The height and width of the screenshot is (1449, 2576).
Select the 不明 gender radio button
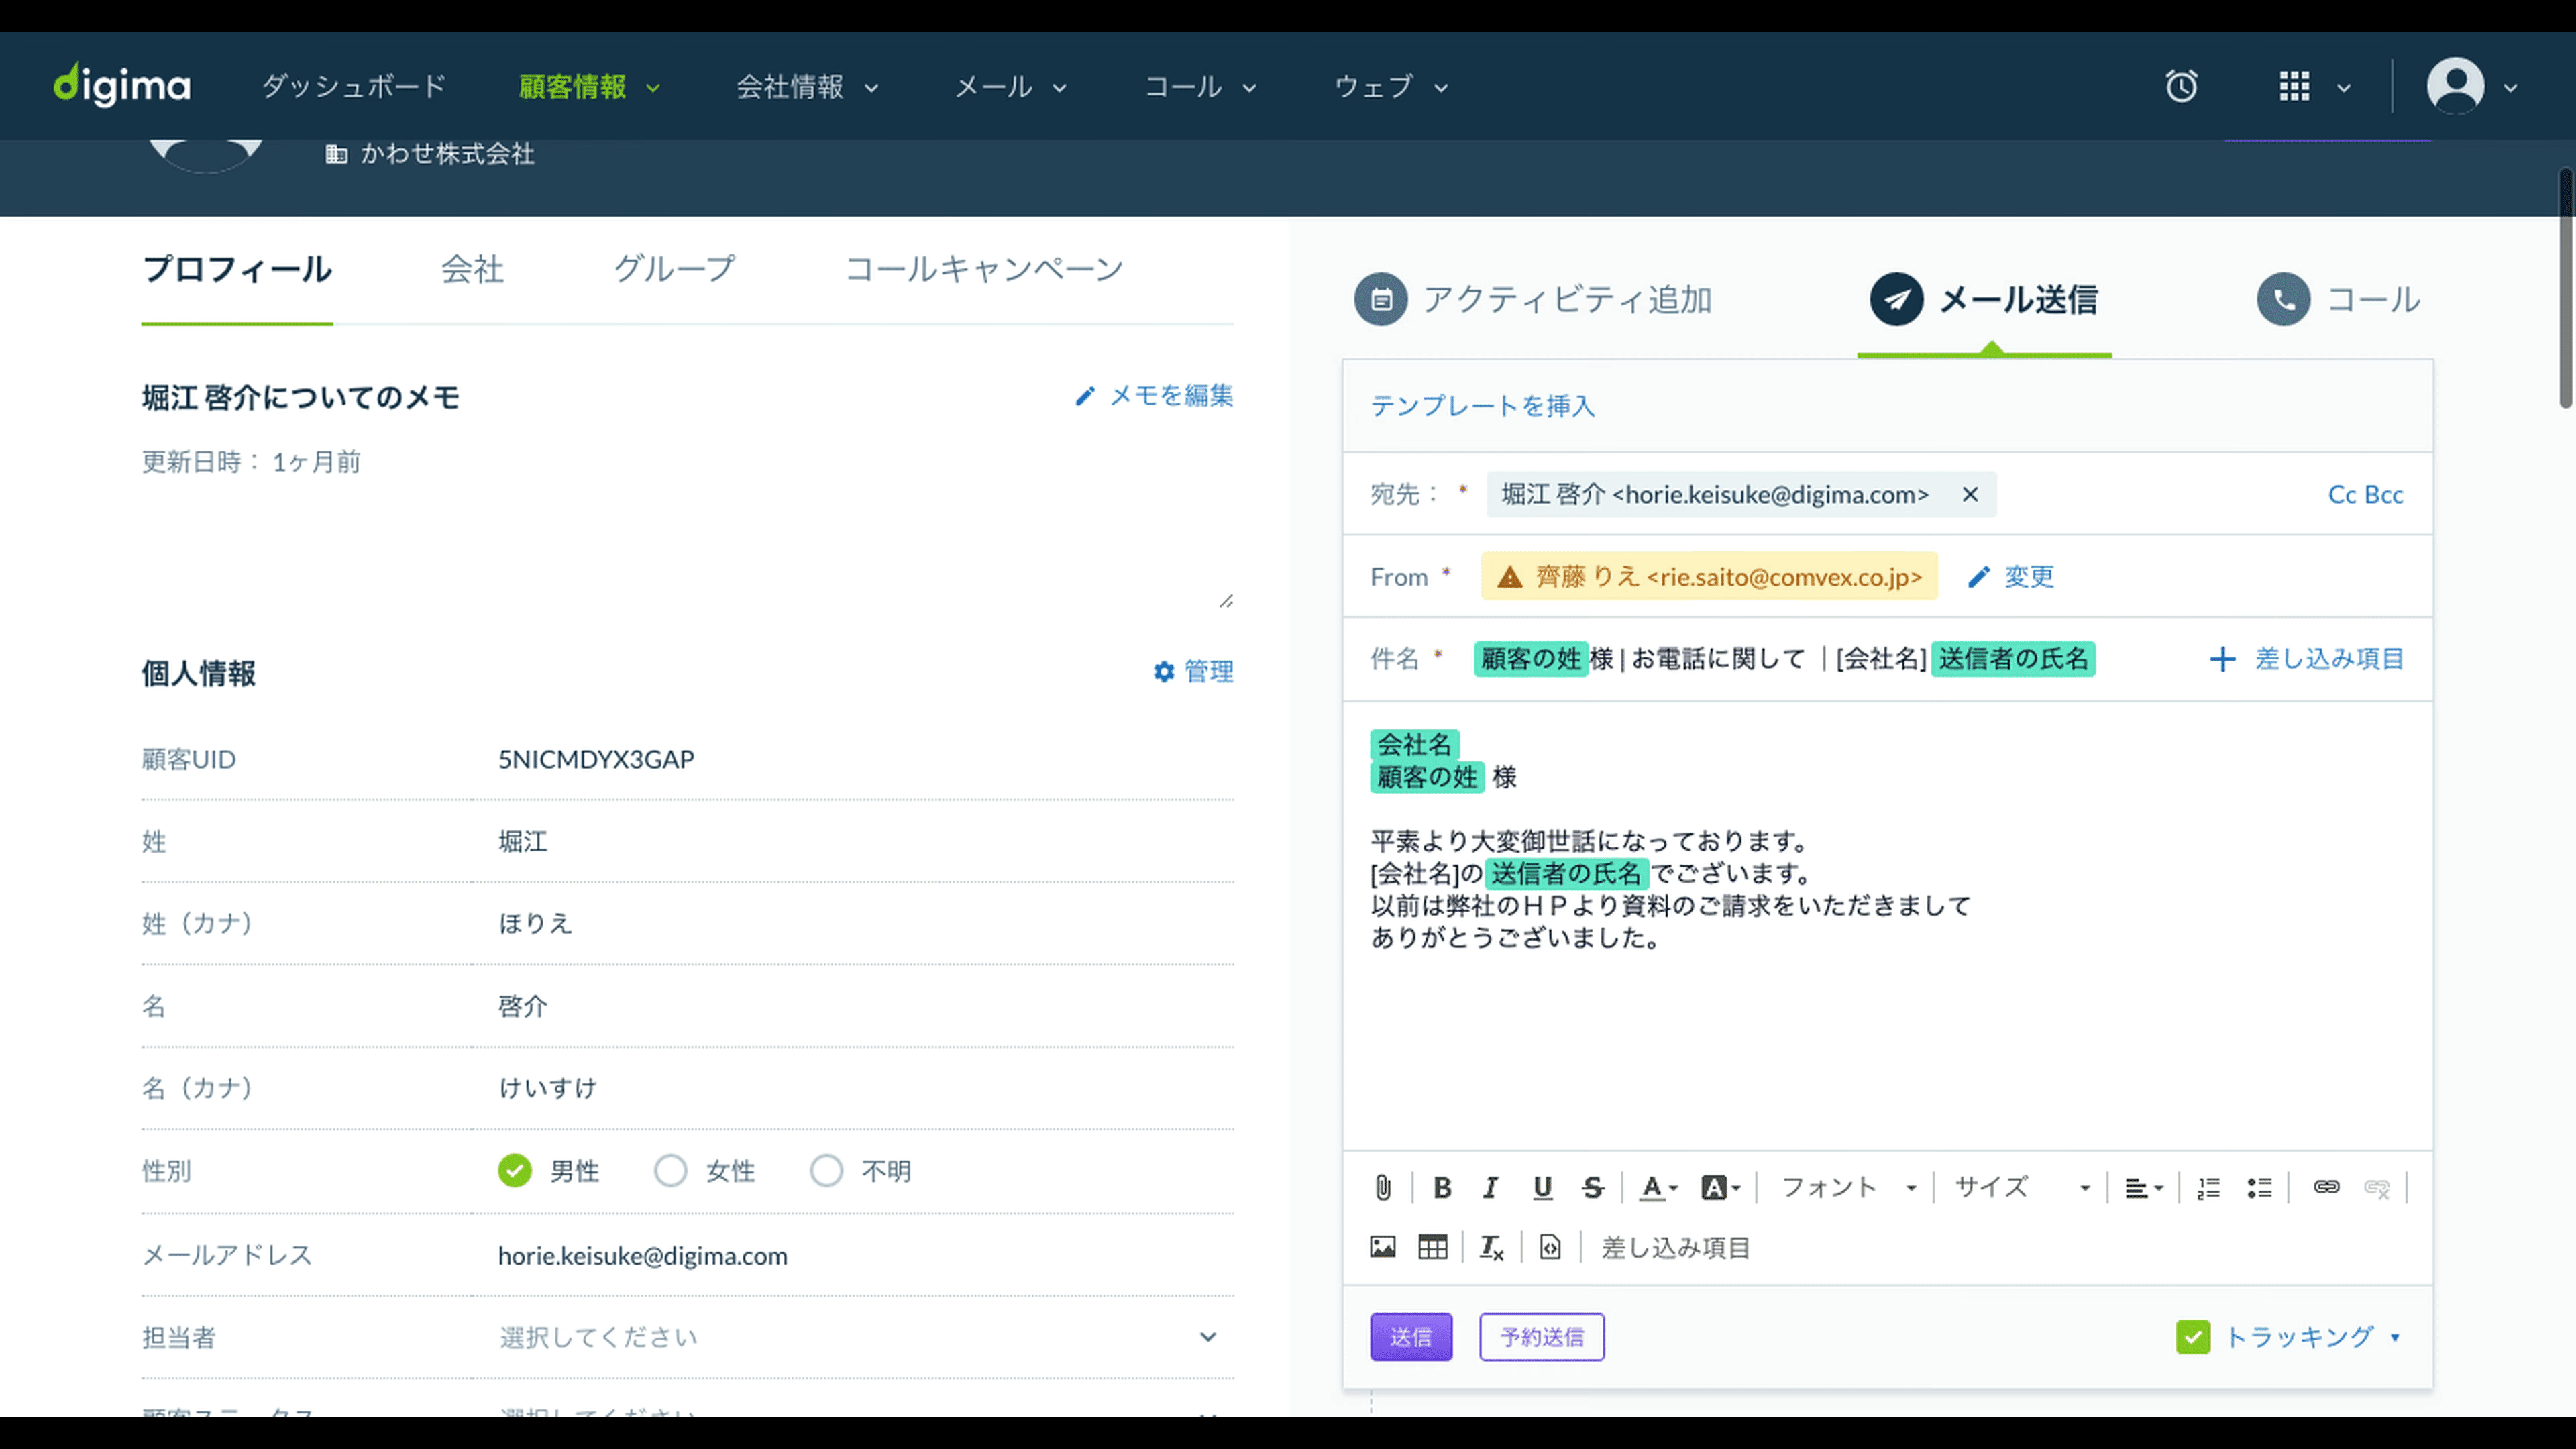pyautogui.click(x=826, y=1171)
